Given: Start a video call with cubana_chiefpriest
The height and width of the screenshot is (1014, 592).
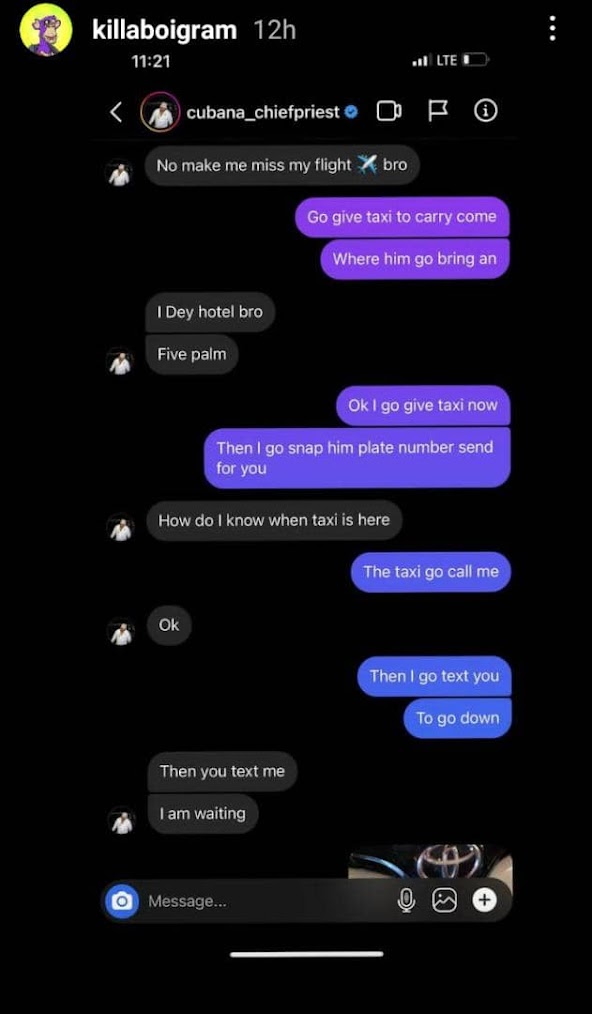Looking at the screenshot, I should click(389, 112).
